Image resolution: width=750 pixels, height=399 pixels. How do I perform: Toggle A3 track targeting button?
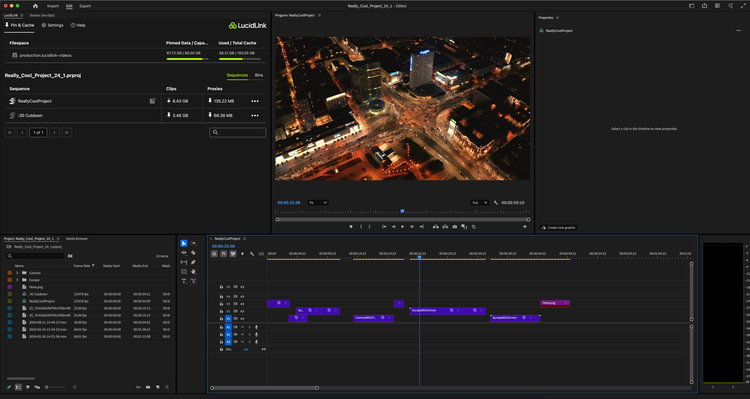(228, 342)
